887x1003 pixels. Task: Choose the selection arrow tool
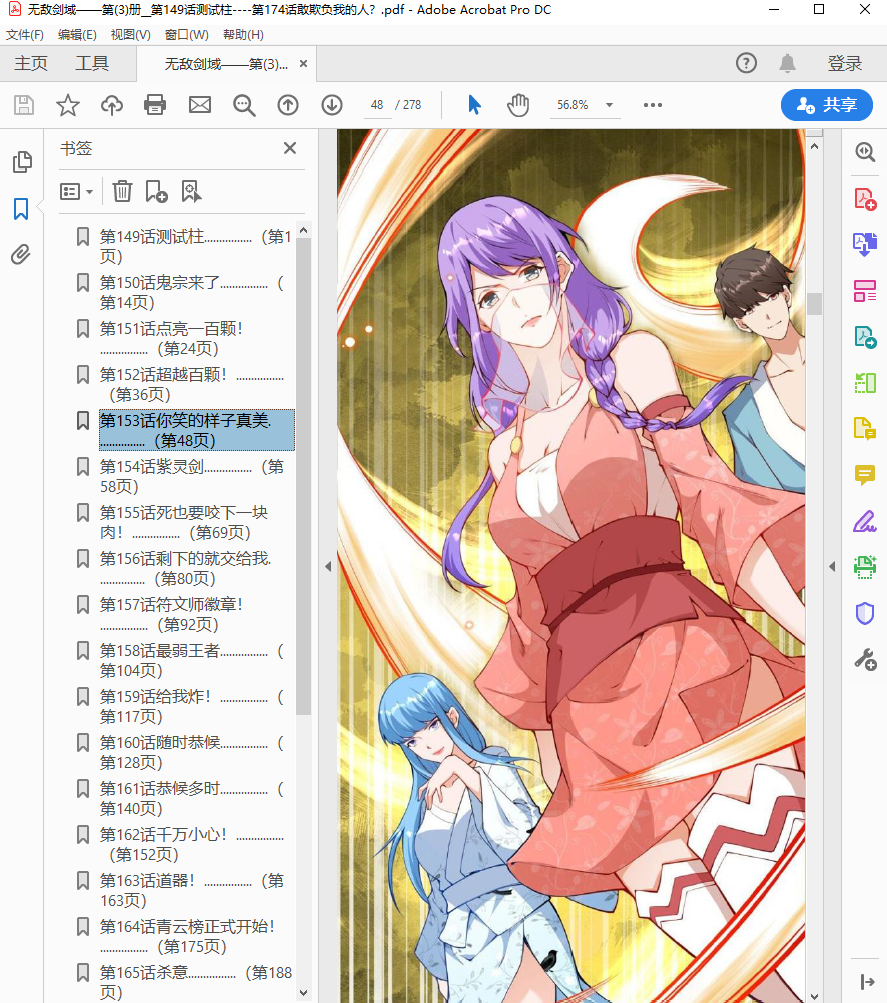(474, 104)
